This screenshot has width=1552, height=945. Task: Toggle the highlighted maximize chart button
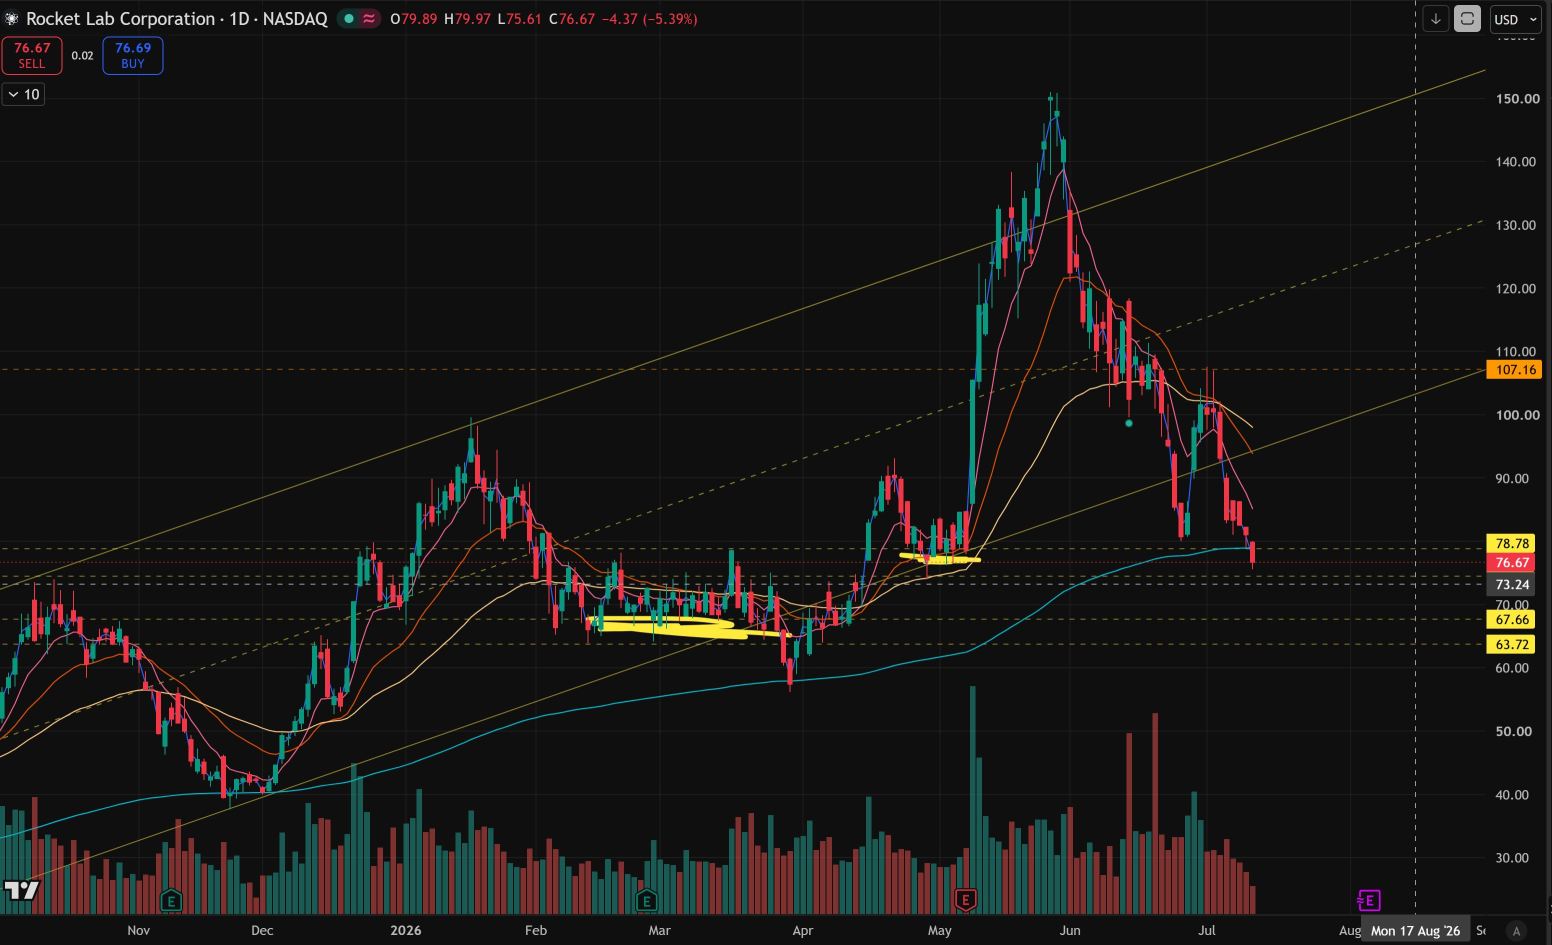[1467, 19]
